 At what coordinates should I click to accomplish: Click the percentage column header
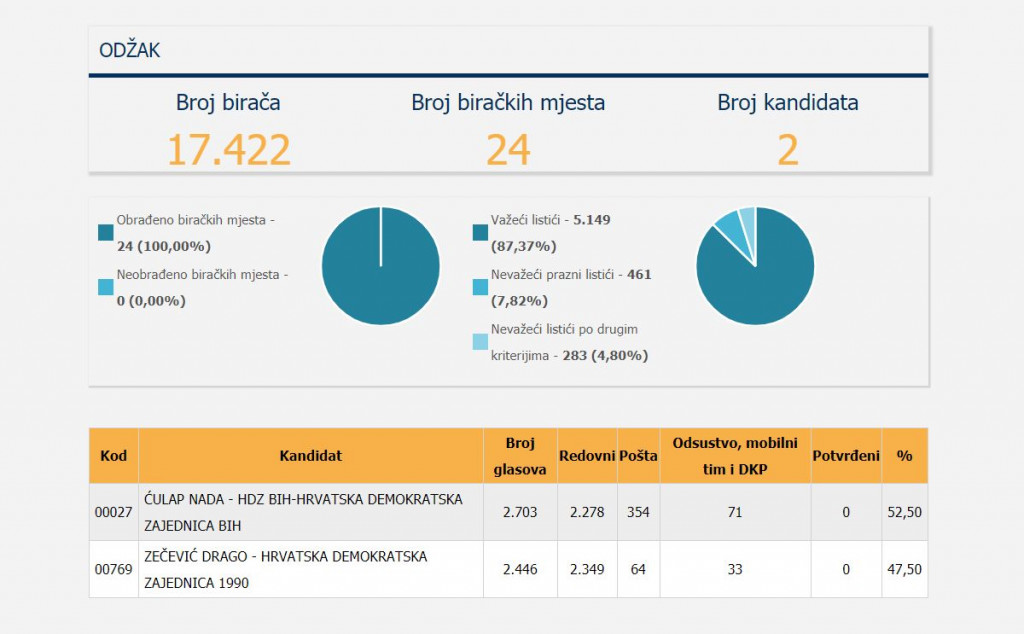pos(904,456)
